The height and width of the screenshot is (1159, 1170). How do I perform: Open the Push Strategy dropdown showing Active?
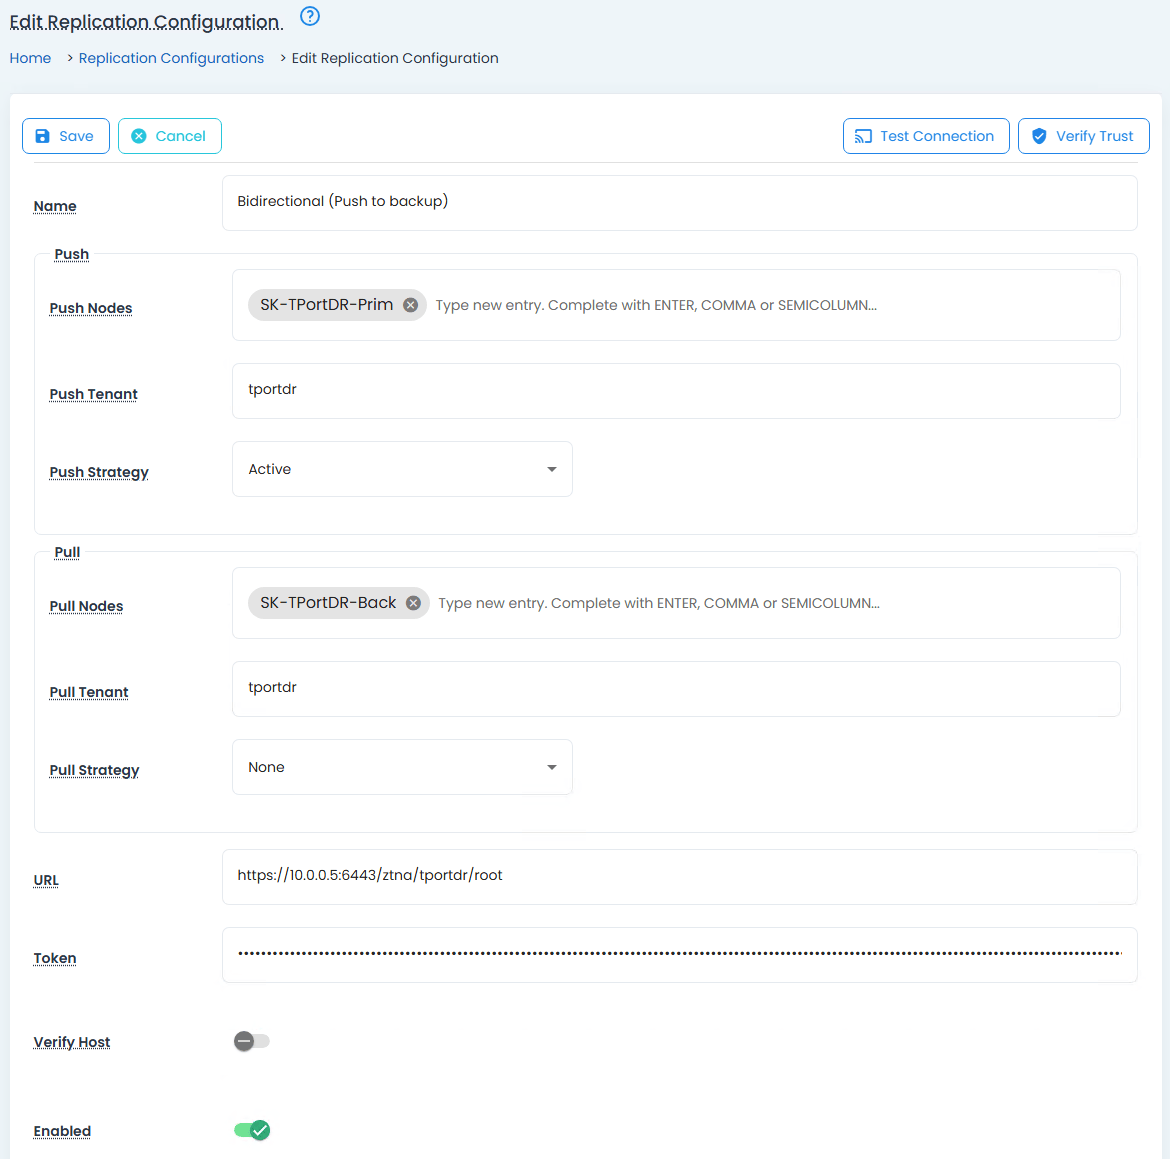tap(402, 469)
